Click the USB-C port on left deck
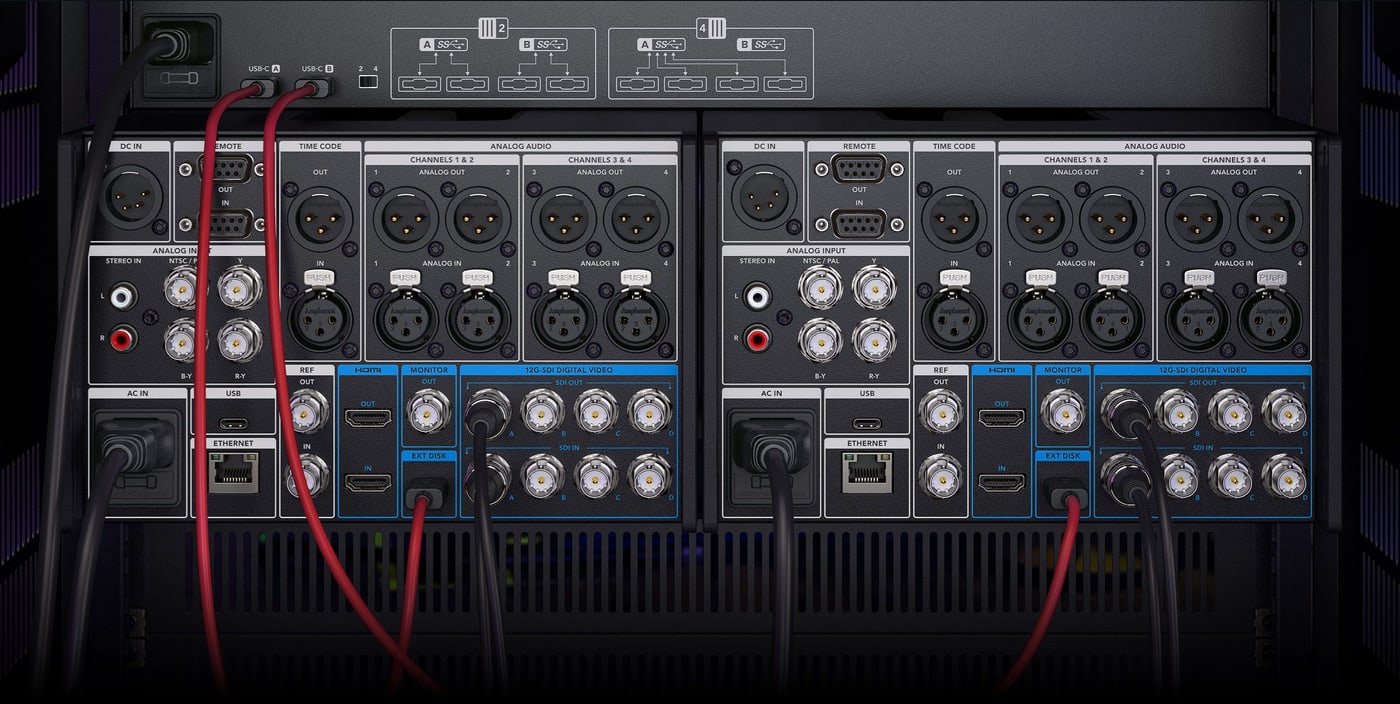This screenshot has width=1400, height=704. (233, 423)
